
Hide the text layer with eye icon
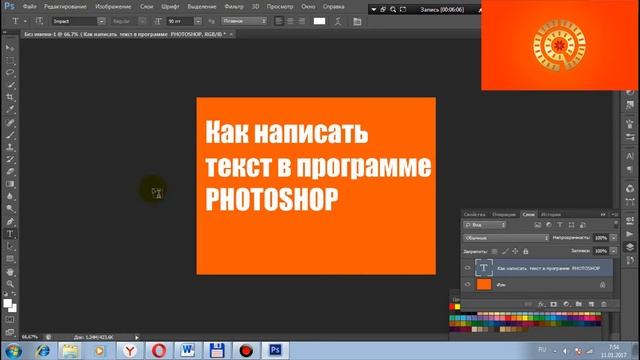pos(468,268)
